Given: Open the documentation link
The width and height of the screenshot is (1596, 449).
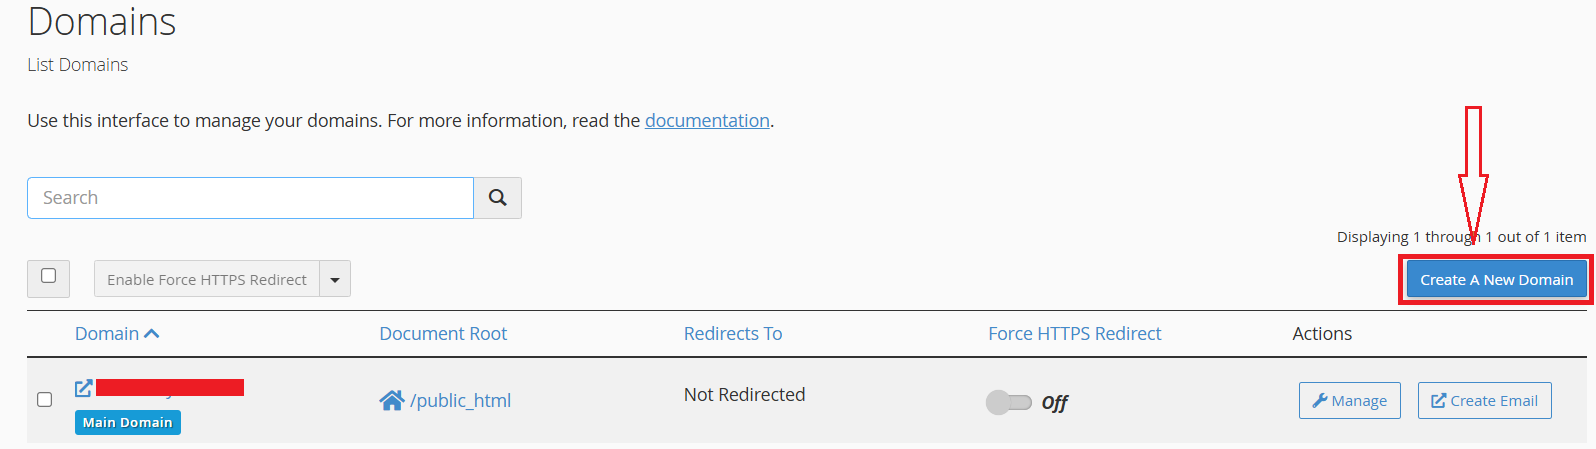Looking at the screenshot, I should pos(707,121).
